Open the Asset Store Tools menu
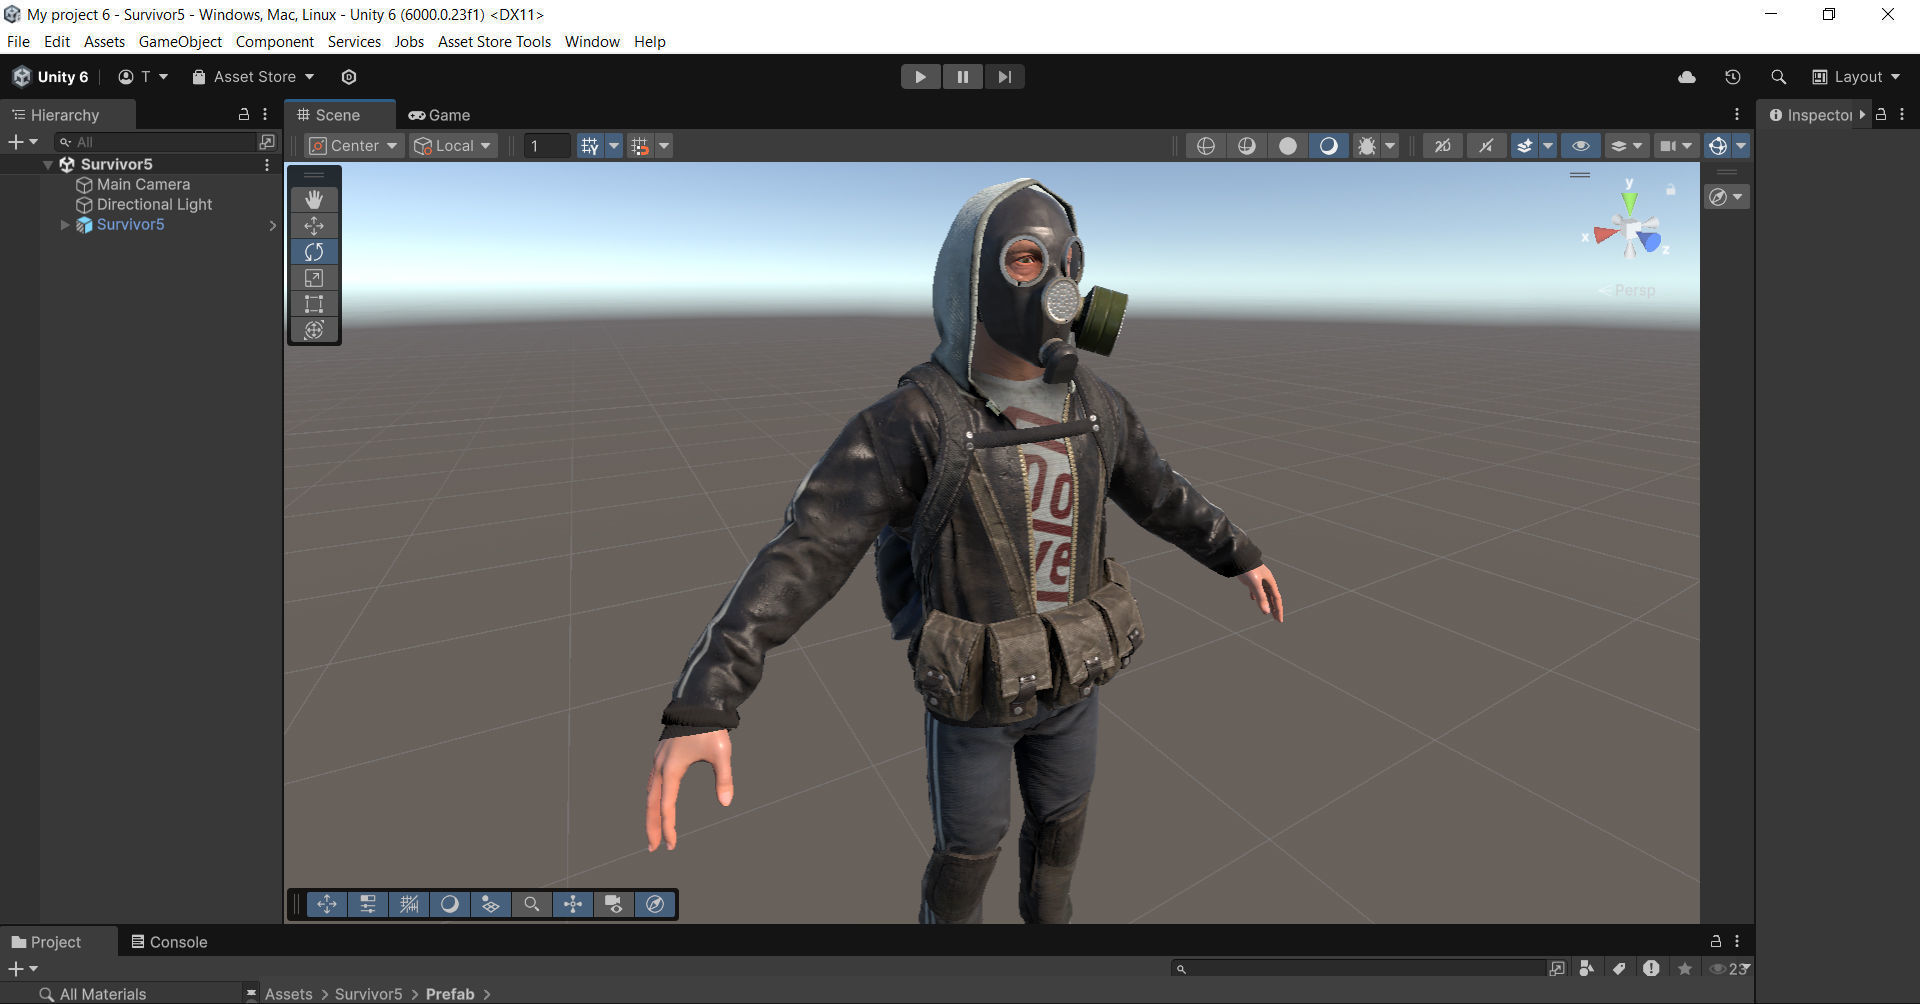Viewport: 1920px width, 1004px height. (494, 41)
